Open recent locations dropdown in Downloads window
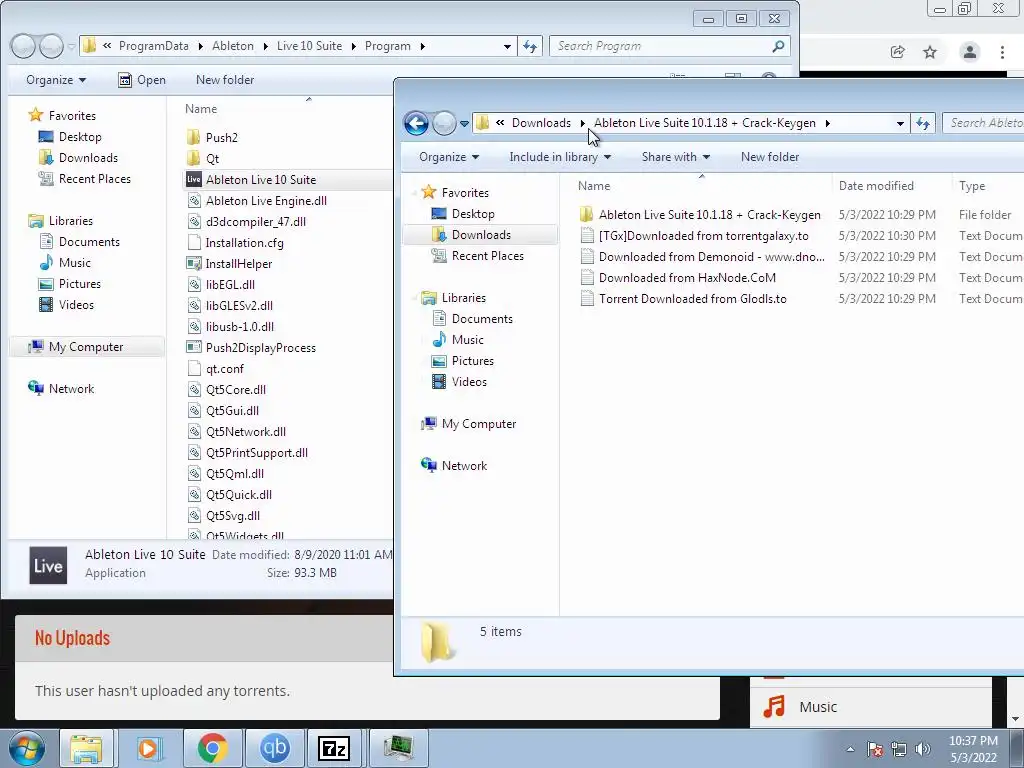Viewport: 1024px width, 768px height. click(464, 123)
